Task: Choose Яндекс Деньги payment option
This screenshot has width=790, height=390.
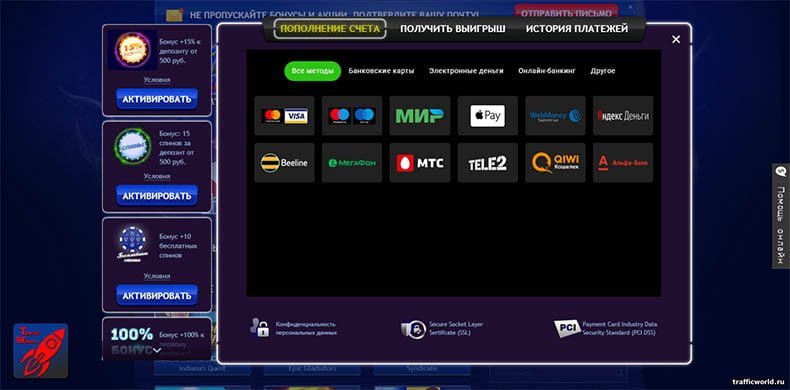Action: [623, 116]
